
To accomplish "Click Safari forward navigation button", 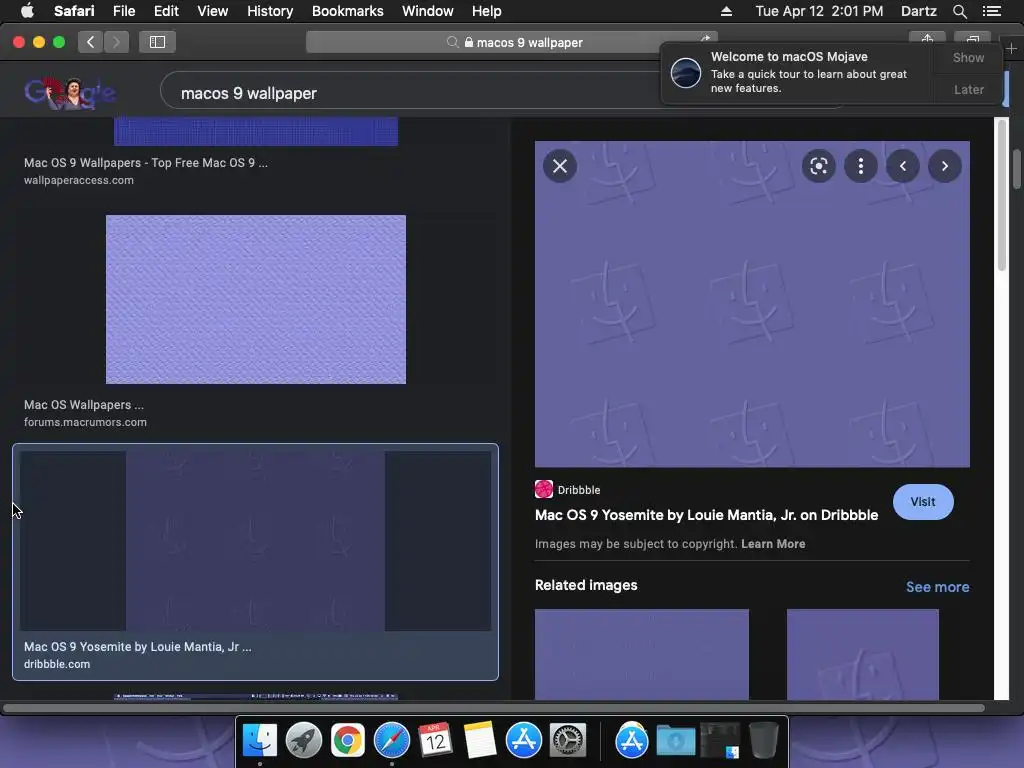I will point(116,42).
